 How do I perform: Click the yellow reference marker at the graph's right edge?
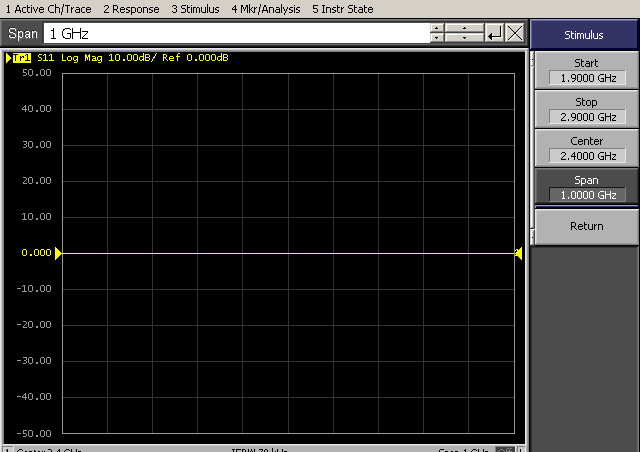518,253
